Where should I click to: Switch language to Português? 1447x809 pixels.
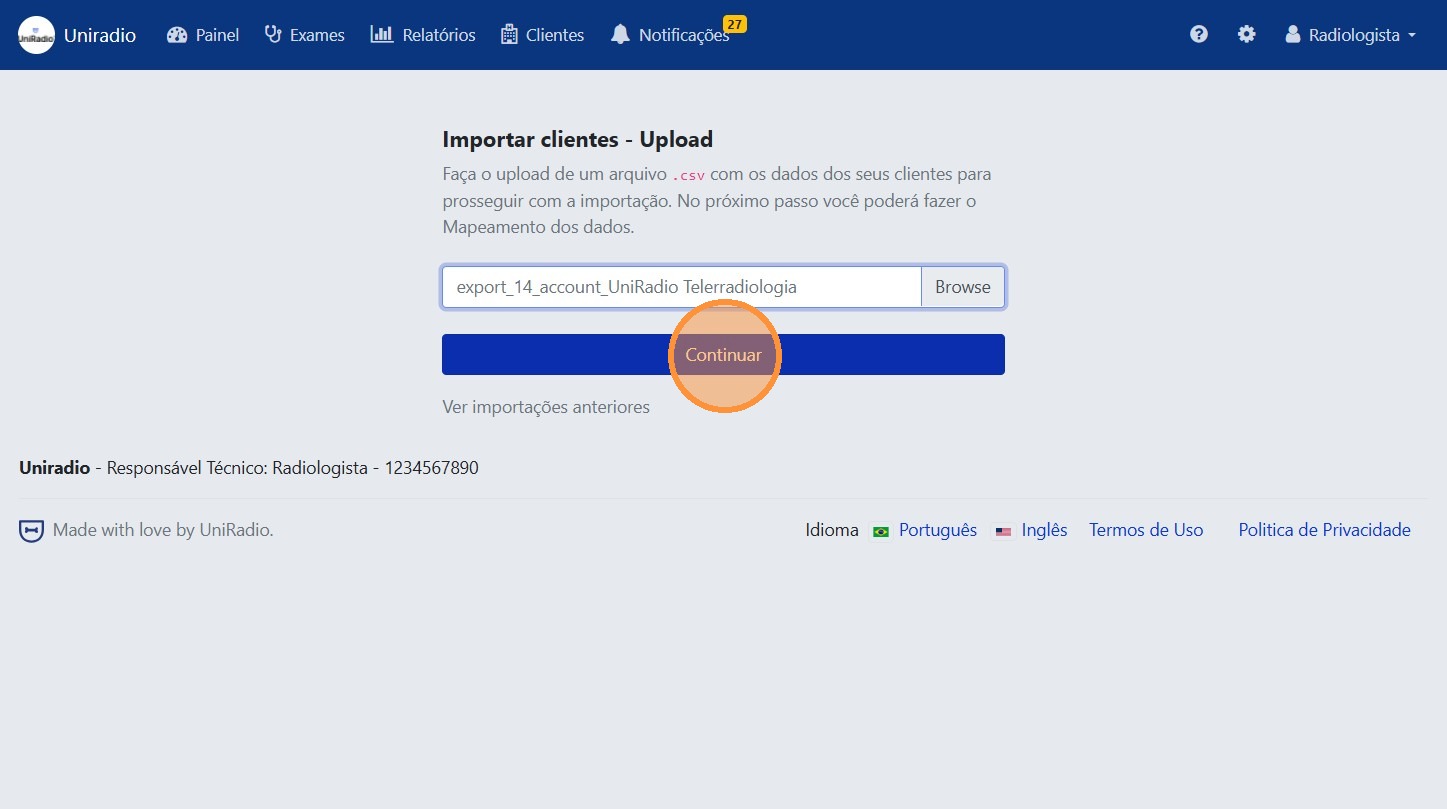(937, 530)
